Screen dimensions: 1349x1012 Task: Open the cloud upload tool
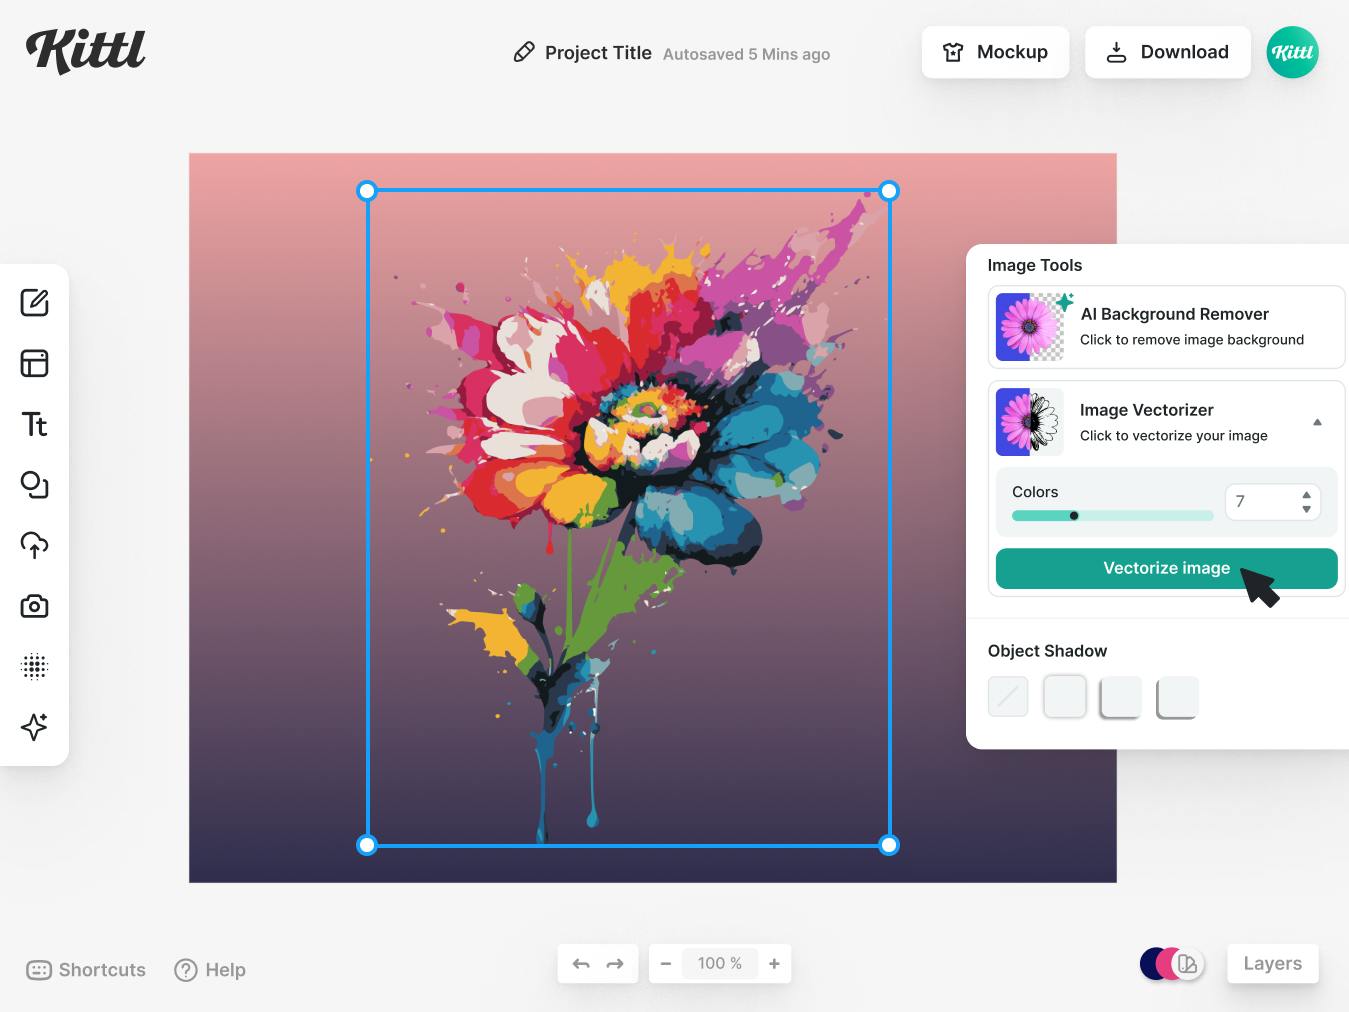pos(35,545)
